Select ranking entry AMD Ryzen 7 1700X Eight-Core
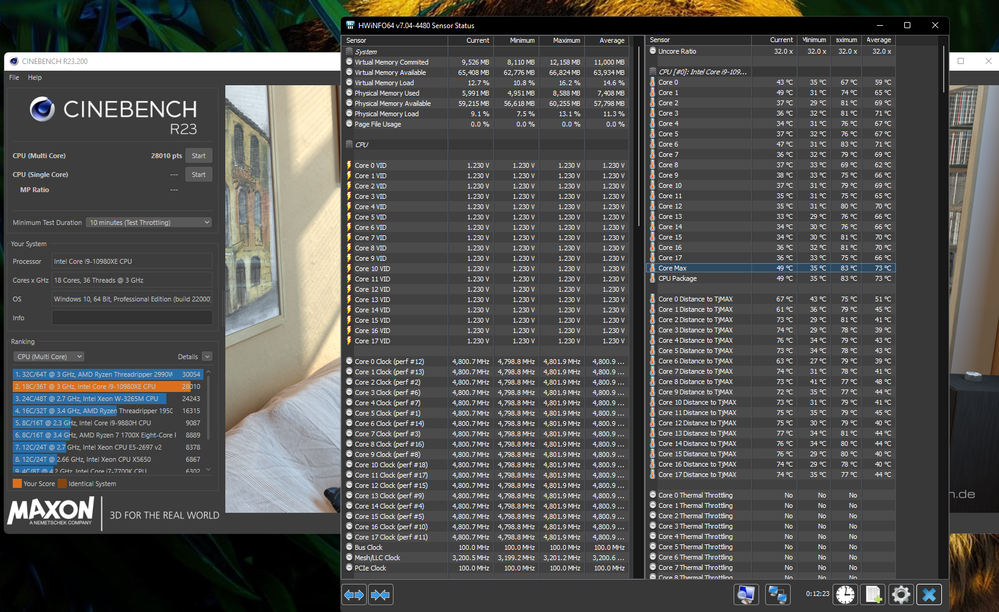This screenshot has height=612, width=999. pos(108,434)
